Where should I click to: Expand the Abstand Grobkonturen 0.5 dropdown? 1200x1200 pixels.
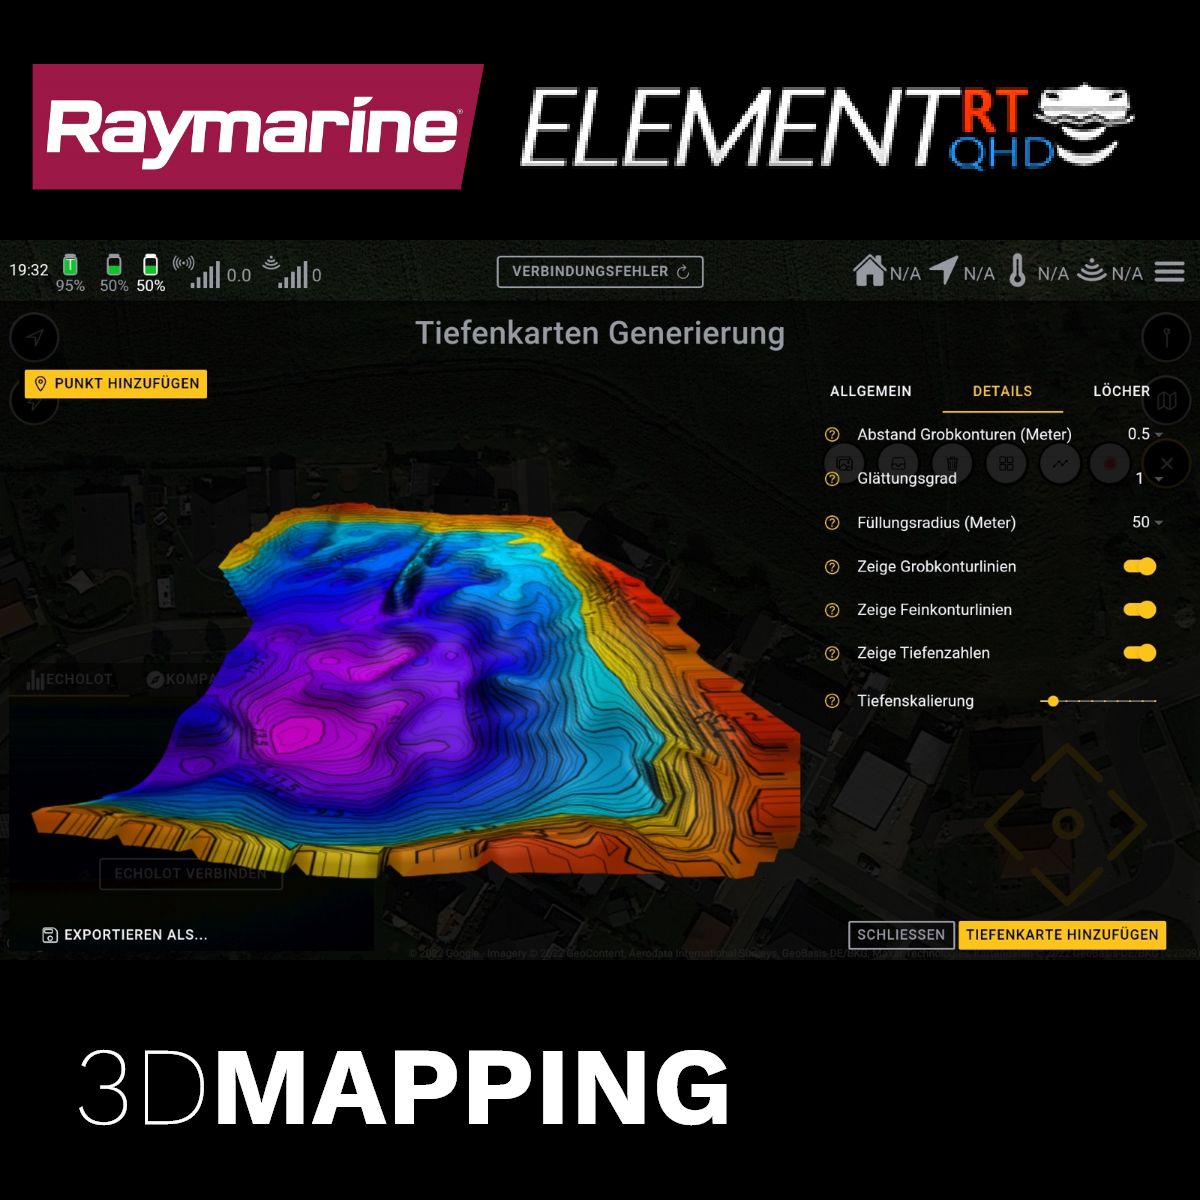tap(1145, 434)
